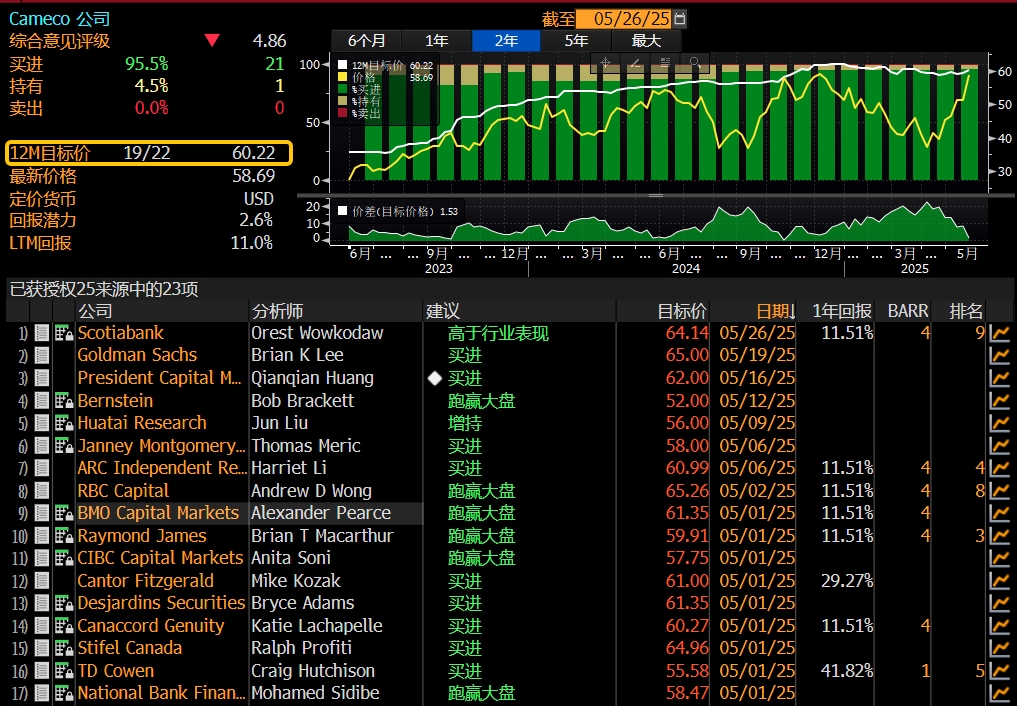Screen dimensions: 1017x706
Task: Sort by the 排名 column header
Action: pos(966,311)
